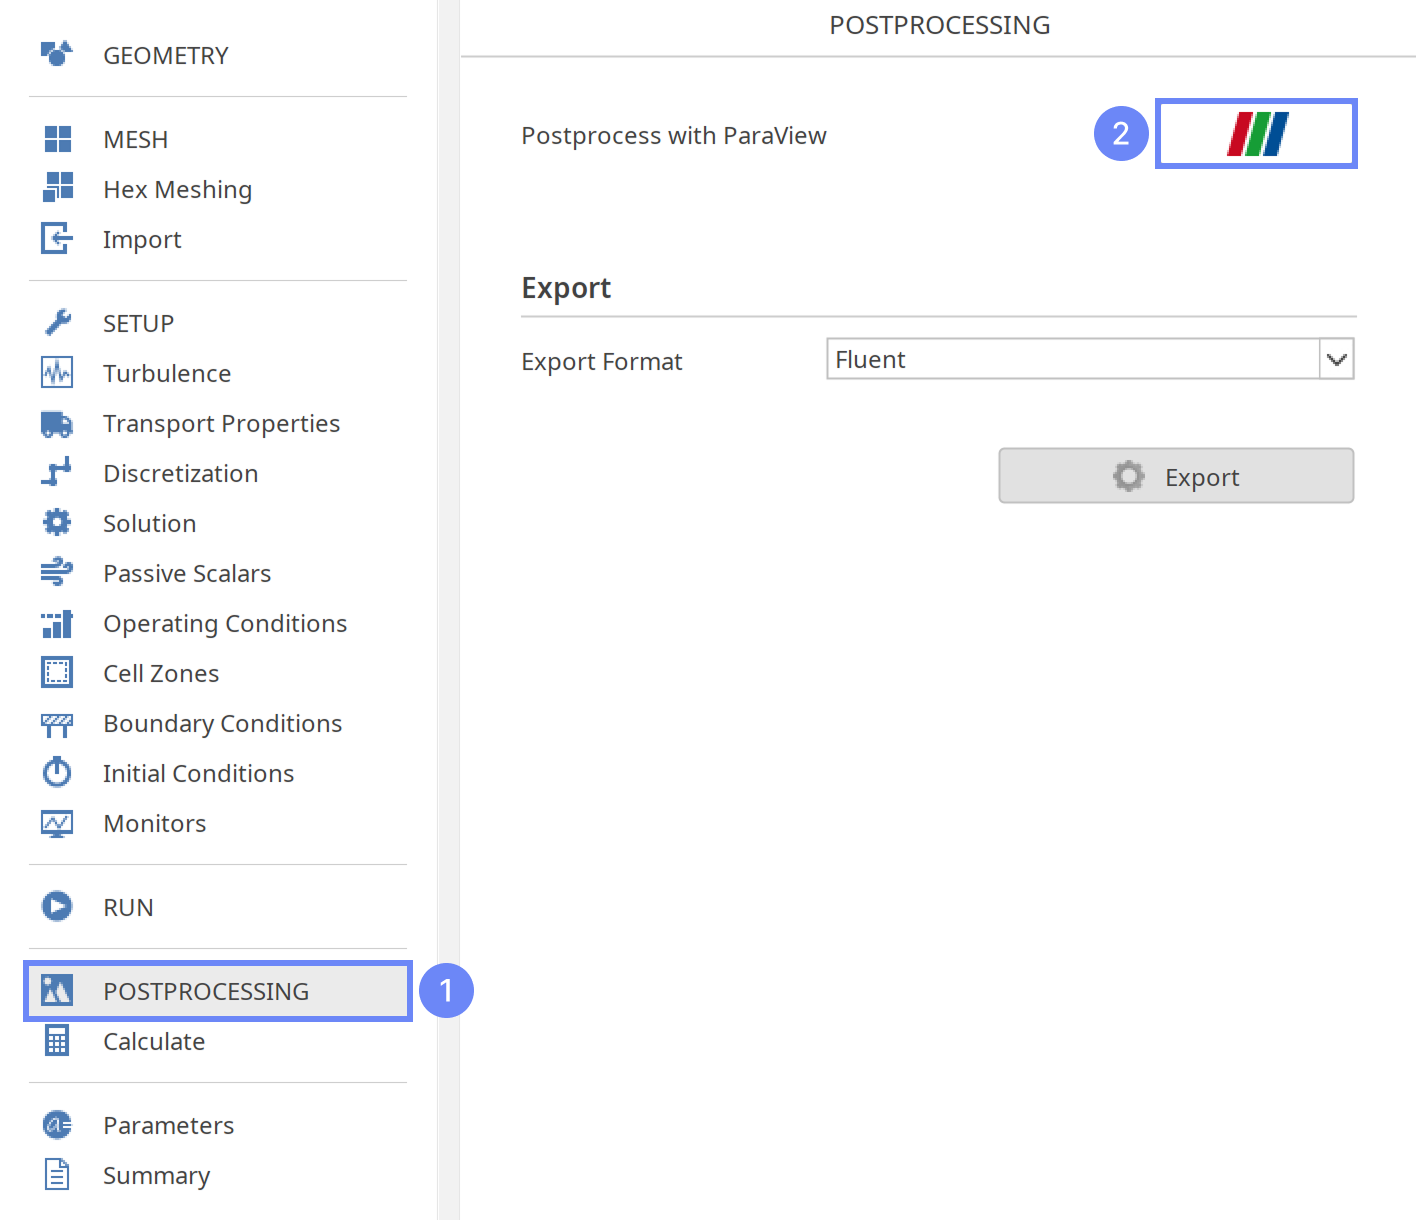Select the POSTPROCESSING sidebar item

(206, 991)
